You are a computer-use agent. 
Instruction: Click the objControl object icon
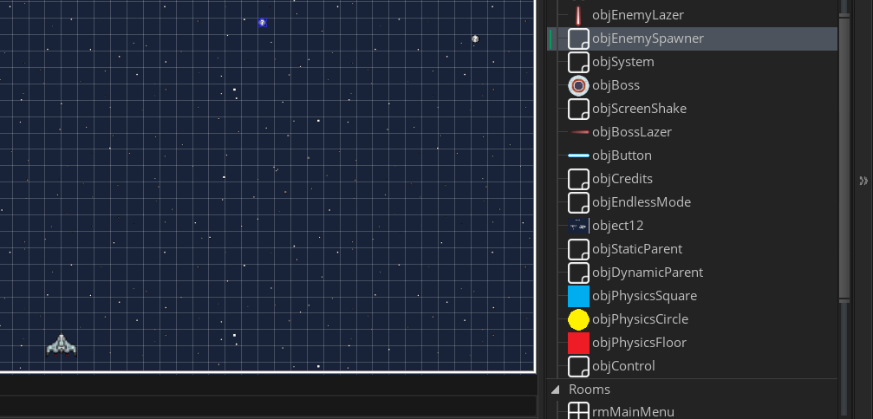578,366
